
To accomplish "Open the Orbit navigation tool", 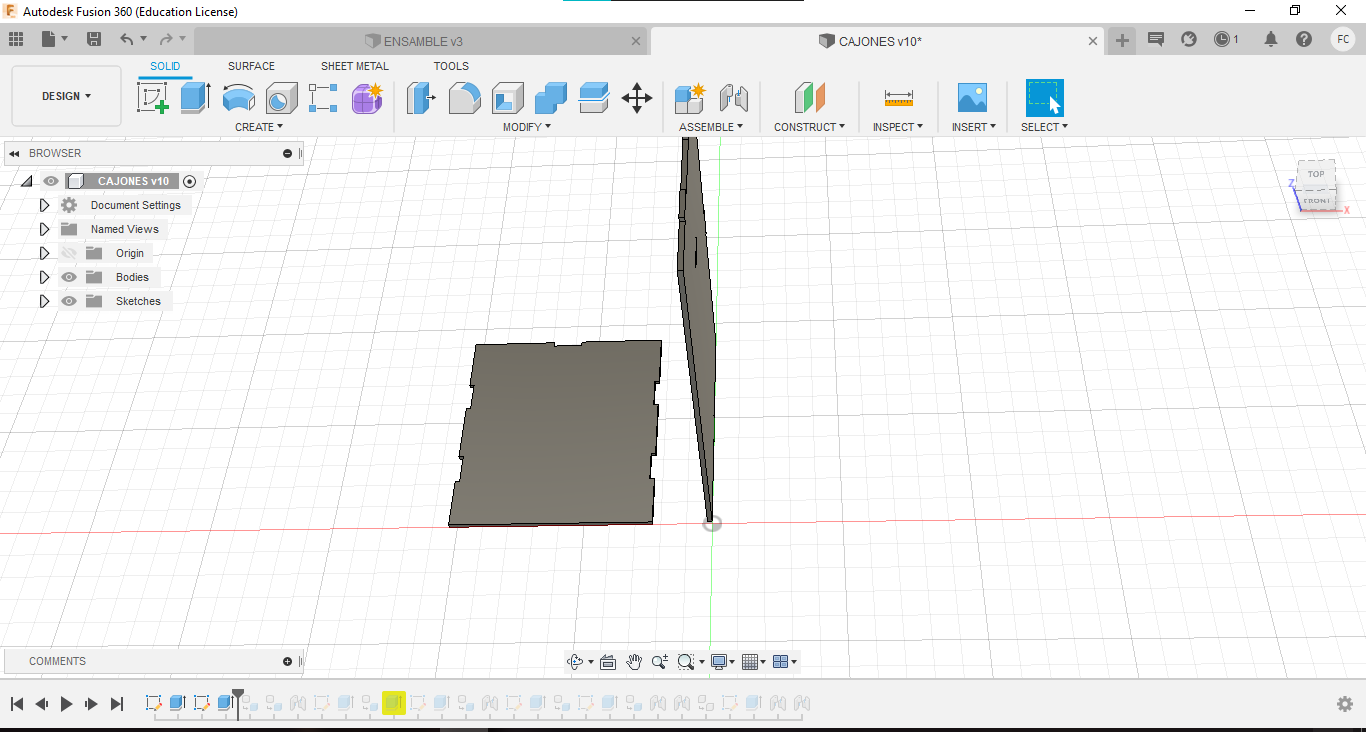I will pos(575,662).
